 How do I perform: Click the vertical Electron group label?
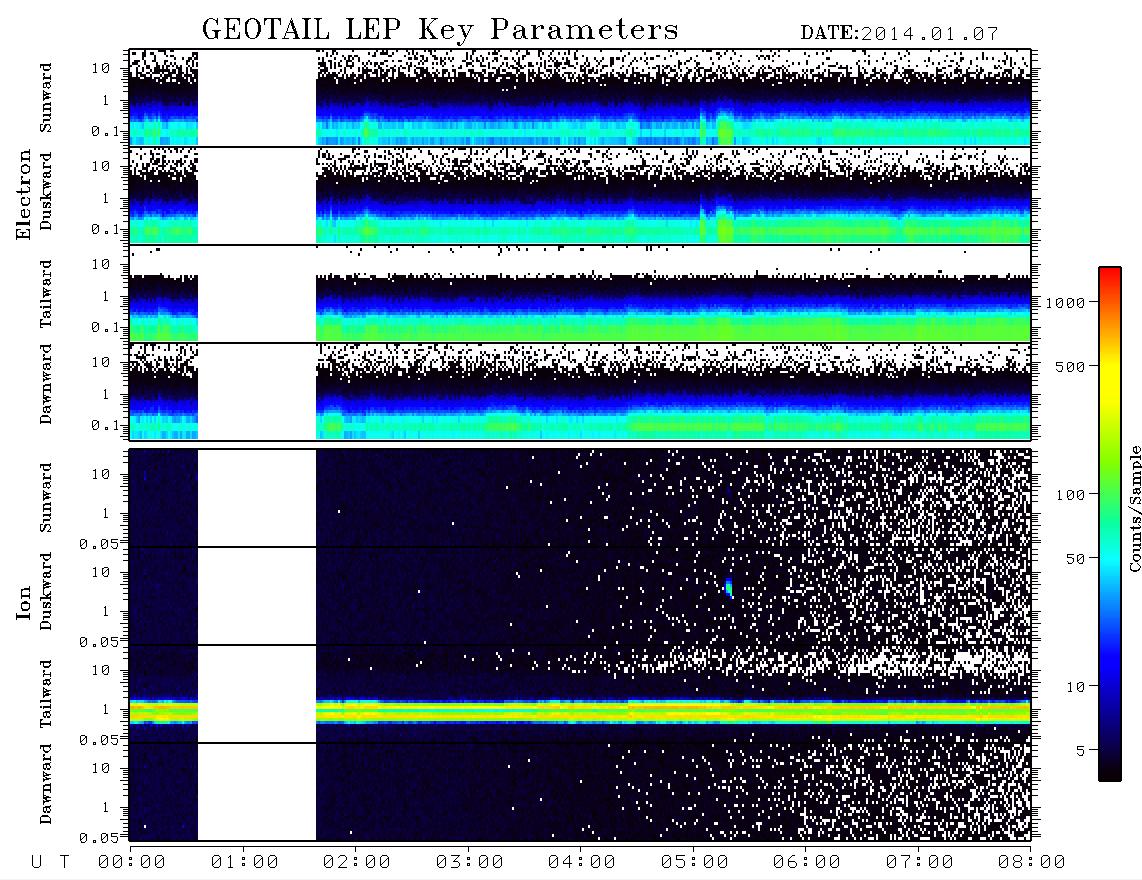[23, 195]
